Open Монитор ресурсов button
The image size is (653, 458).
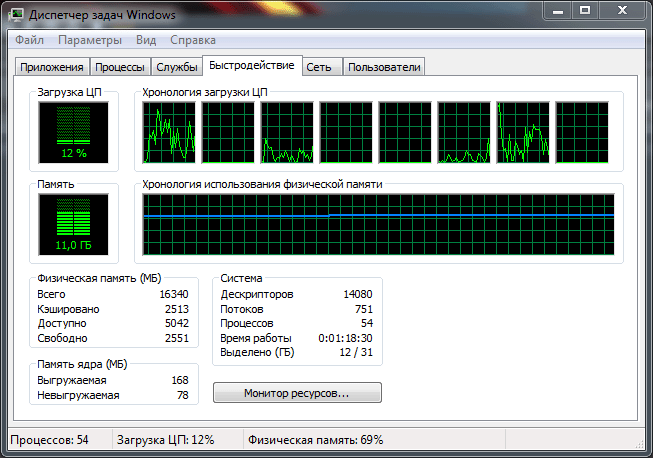point(297,393)
